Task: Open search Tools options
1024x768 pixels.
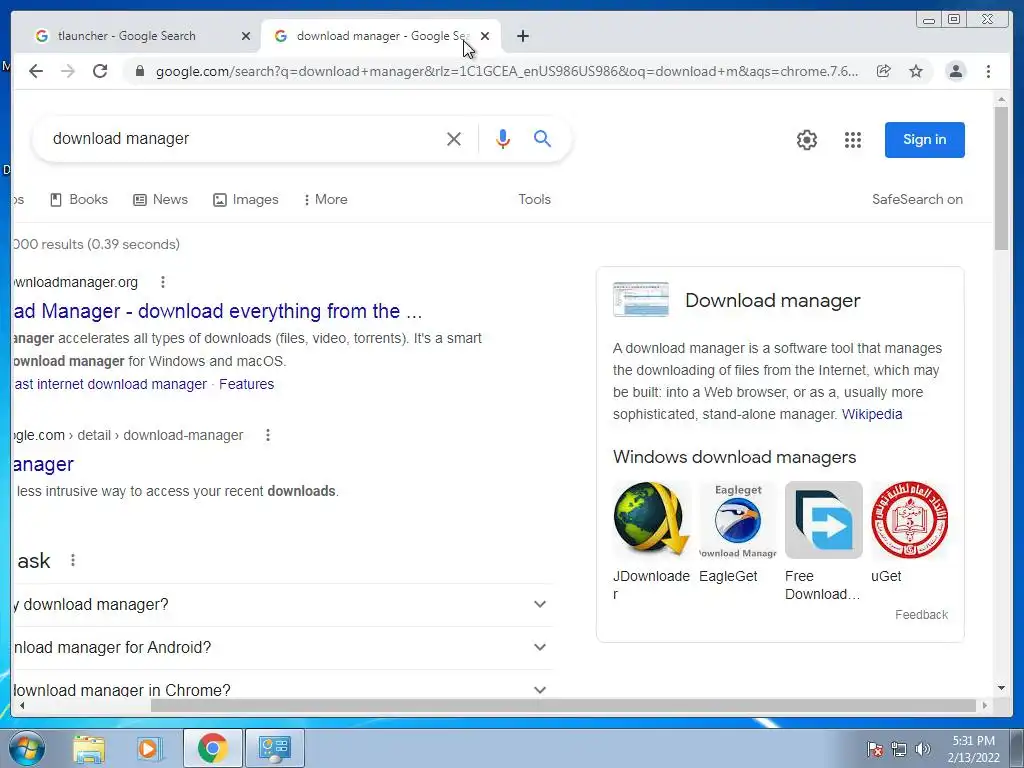Action: [x=534, y=199]
